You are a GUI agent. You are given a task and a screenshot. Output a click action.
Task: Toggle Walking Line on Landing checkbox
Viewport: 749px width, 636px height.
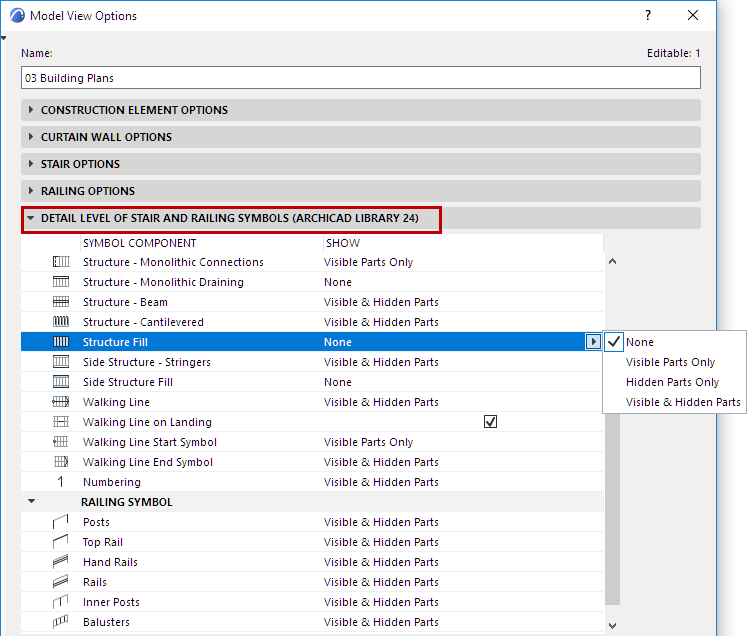491,422
